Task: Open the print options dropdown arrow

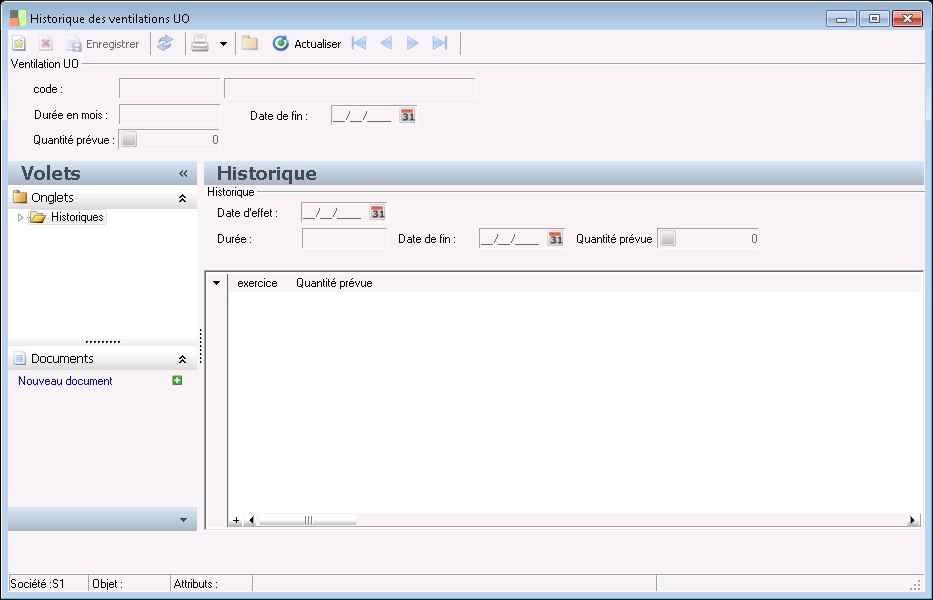Action: [x=223, y=44]
